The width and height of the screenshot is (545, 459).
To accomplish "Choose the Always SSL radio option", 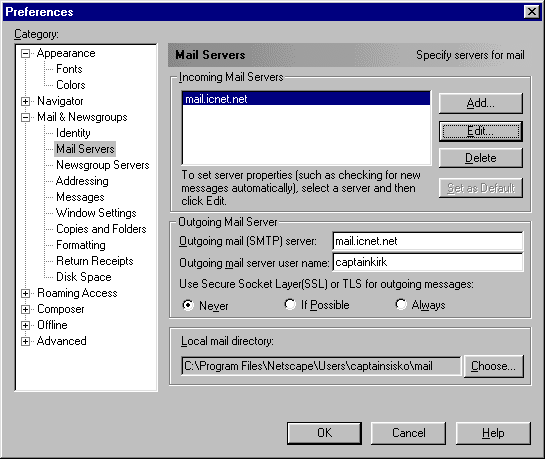I will tap(401, 304).
